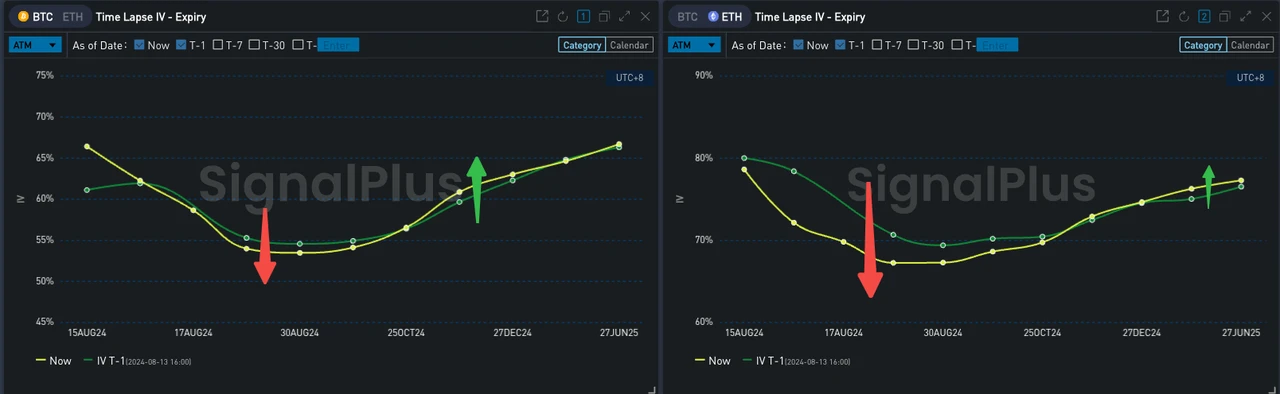Select the Category tab in the ETH panel
The image size is (1280, 394).
[1202, 45]
